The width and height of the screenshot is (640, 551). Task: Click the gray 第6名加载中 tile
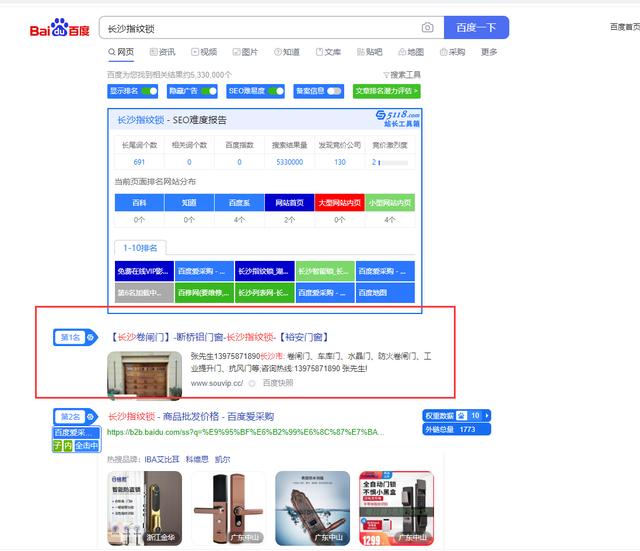pyautogui.click(x=144, y=293)
